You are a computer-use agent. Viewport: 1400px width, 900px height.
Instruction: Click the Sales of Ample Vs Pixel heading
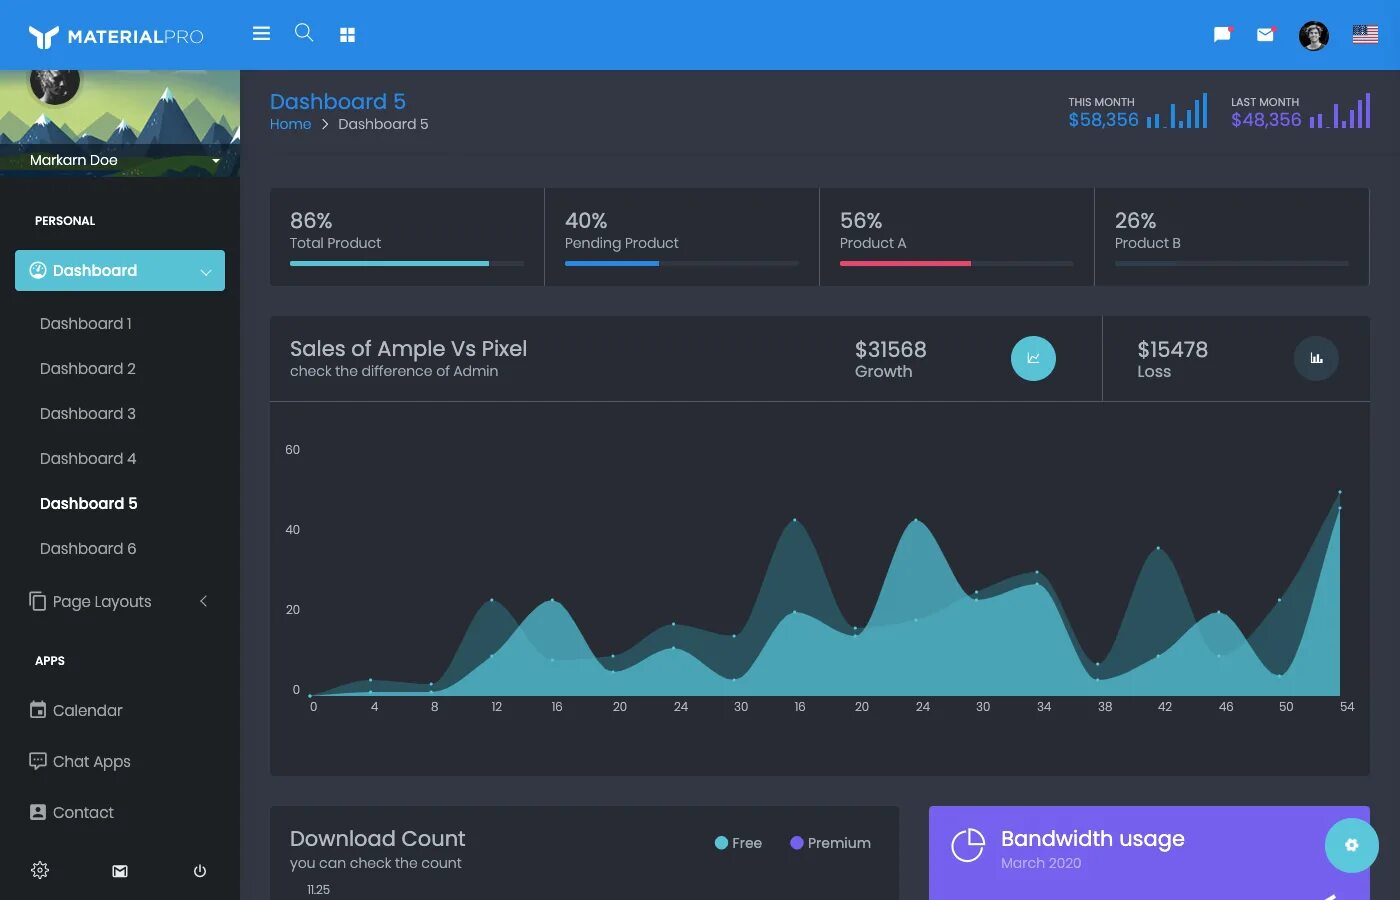tap(408, 349)
